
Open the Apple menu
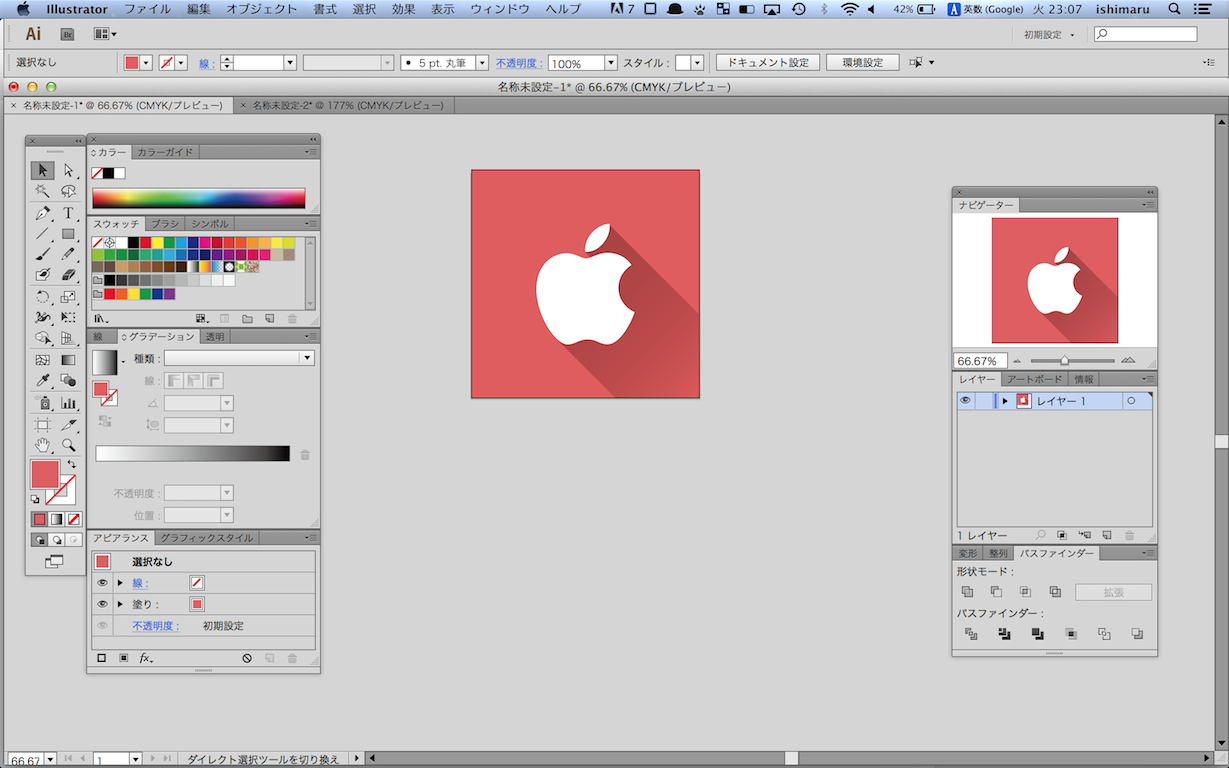(x=23, y=9)
